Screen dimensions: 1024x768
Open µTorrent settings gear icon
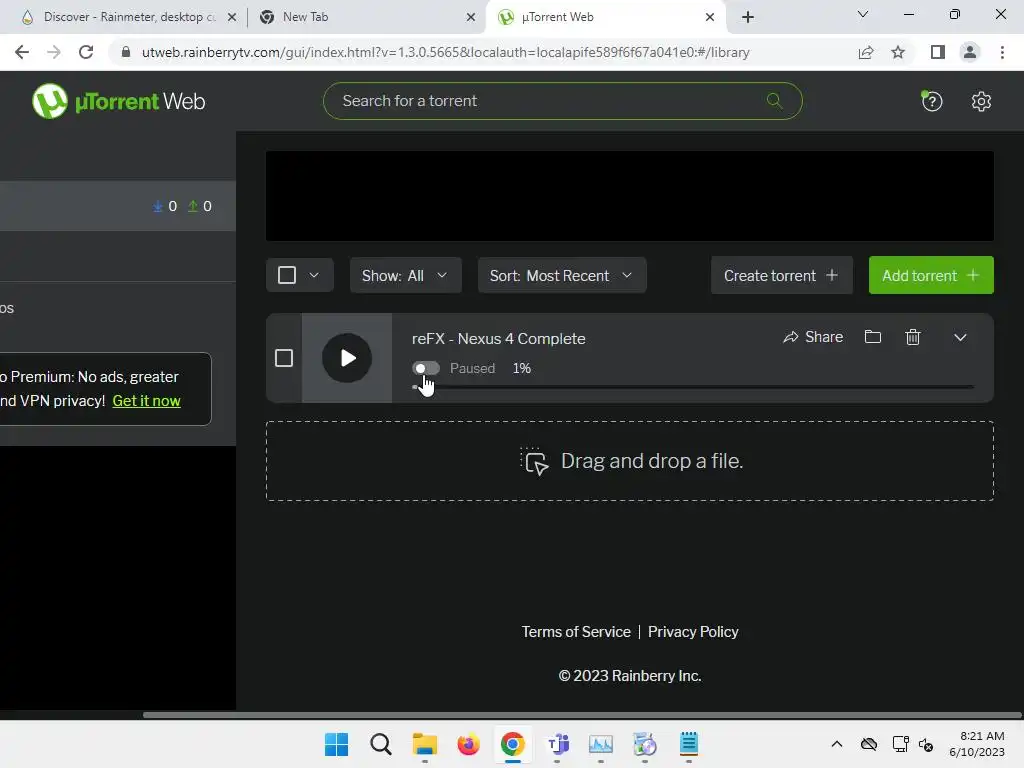[981, 101]
